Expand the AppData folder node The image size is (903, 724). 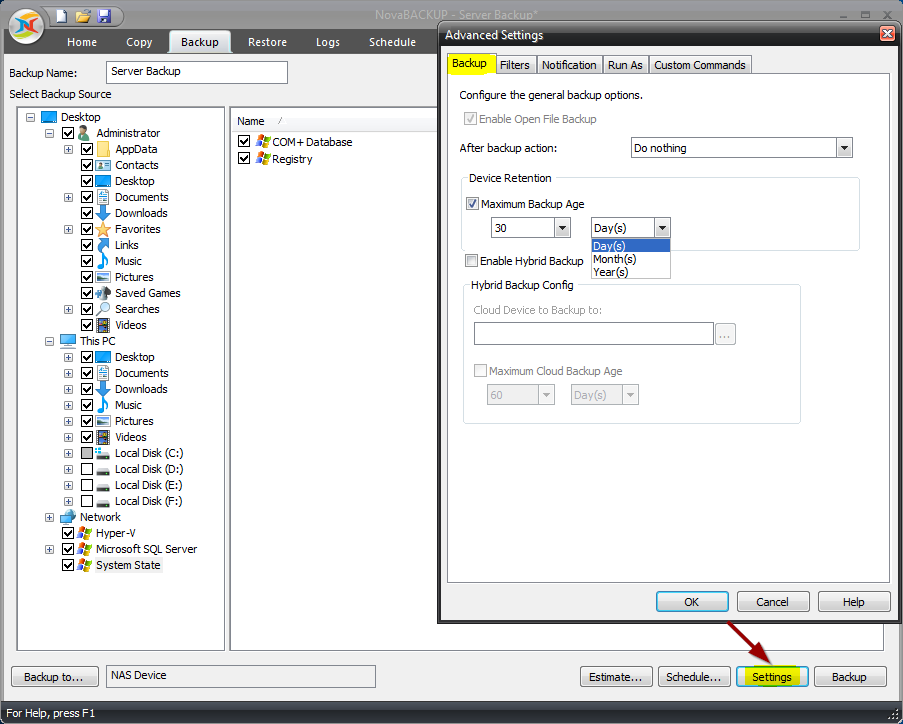tap(69, 149)
